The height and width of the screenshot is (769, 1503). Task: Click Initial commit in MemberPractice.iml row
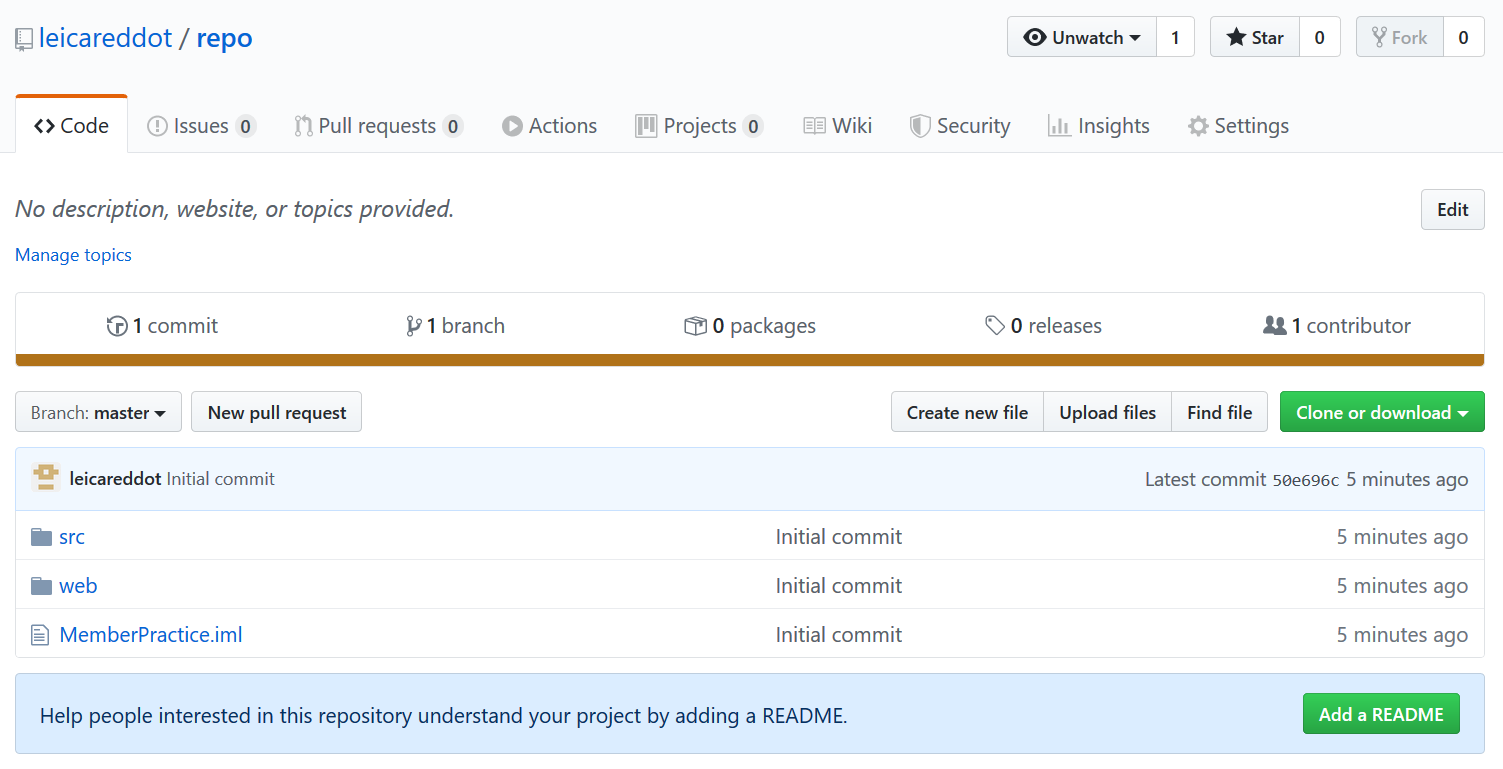pyautogui.click(x=839, y=635)
